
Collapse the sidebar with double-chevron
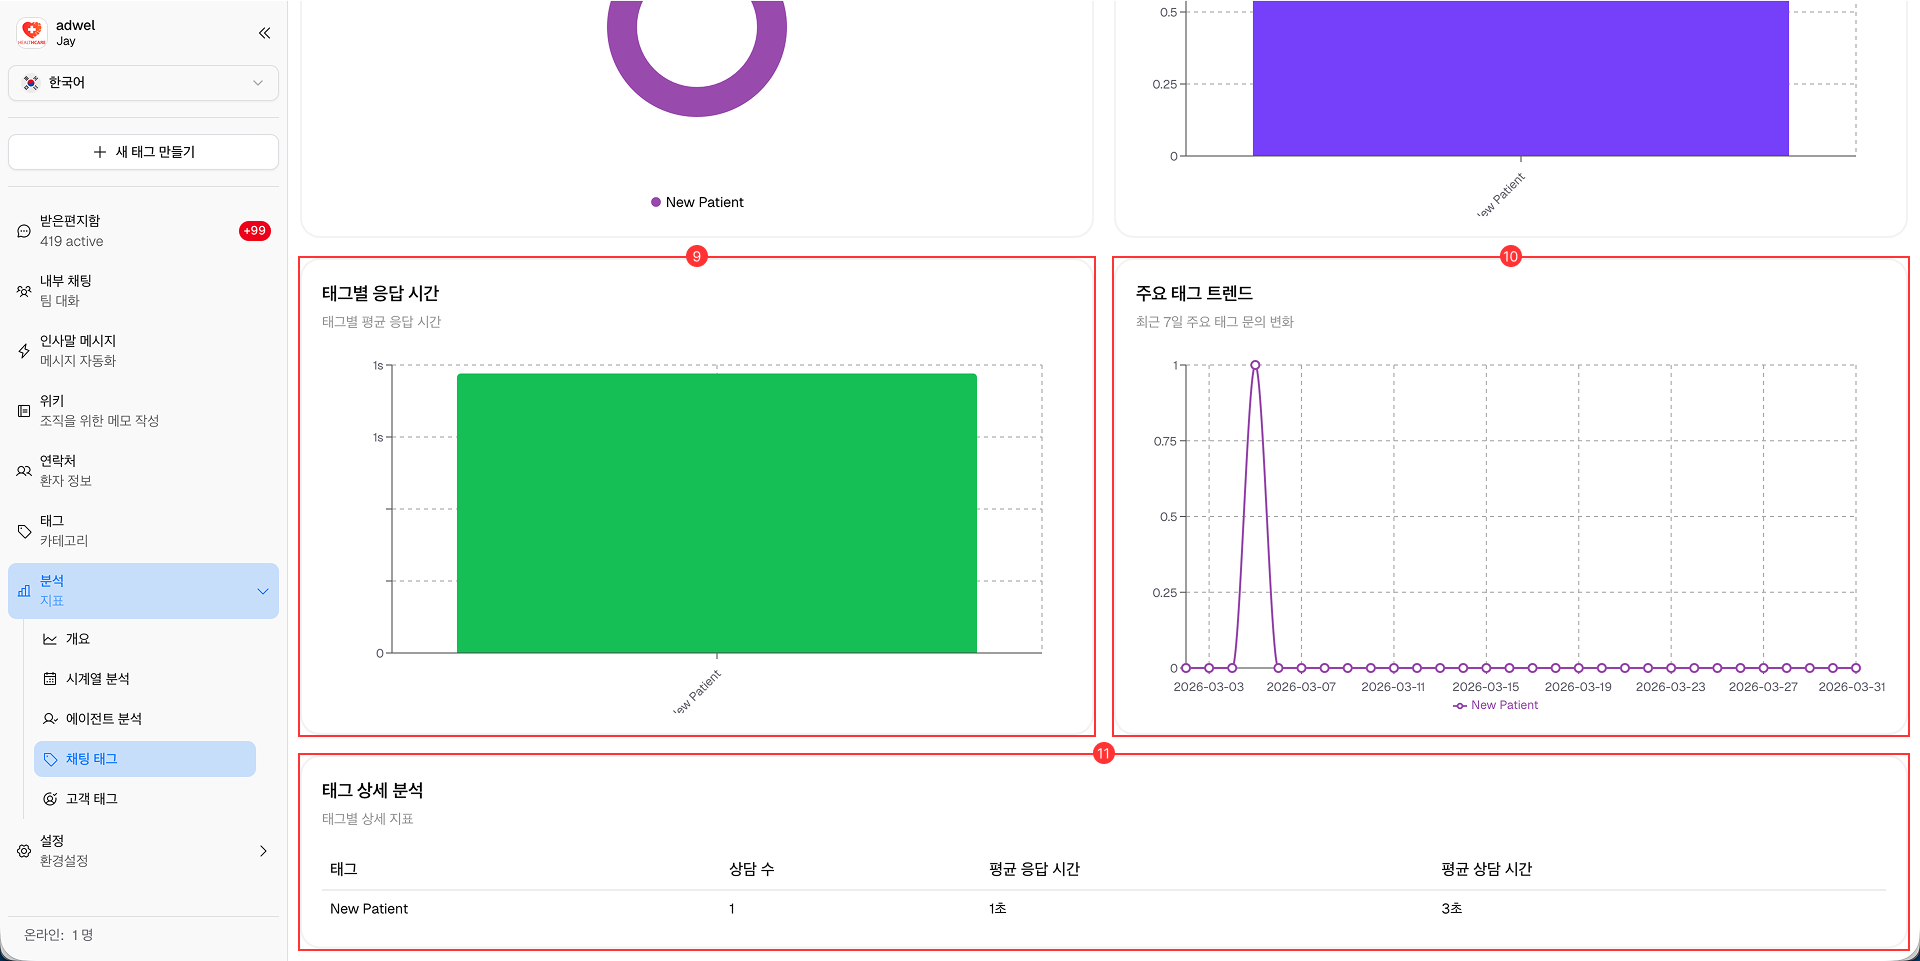point(264,32)
